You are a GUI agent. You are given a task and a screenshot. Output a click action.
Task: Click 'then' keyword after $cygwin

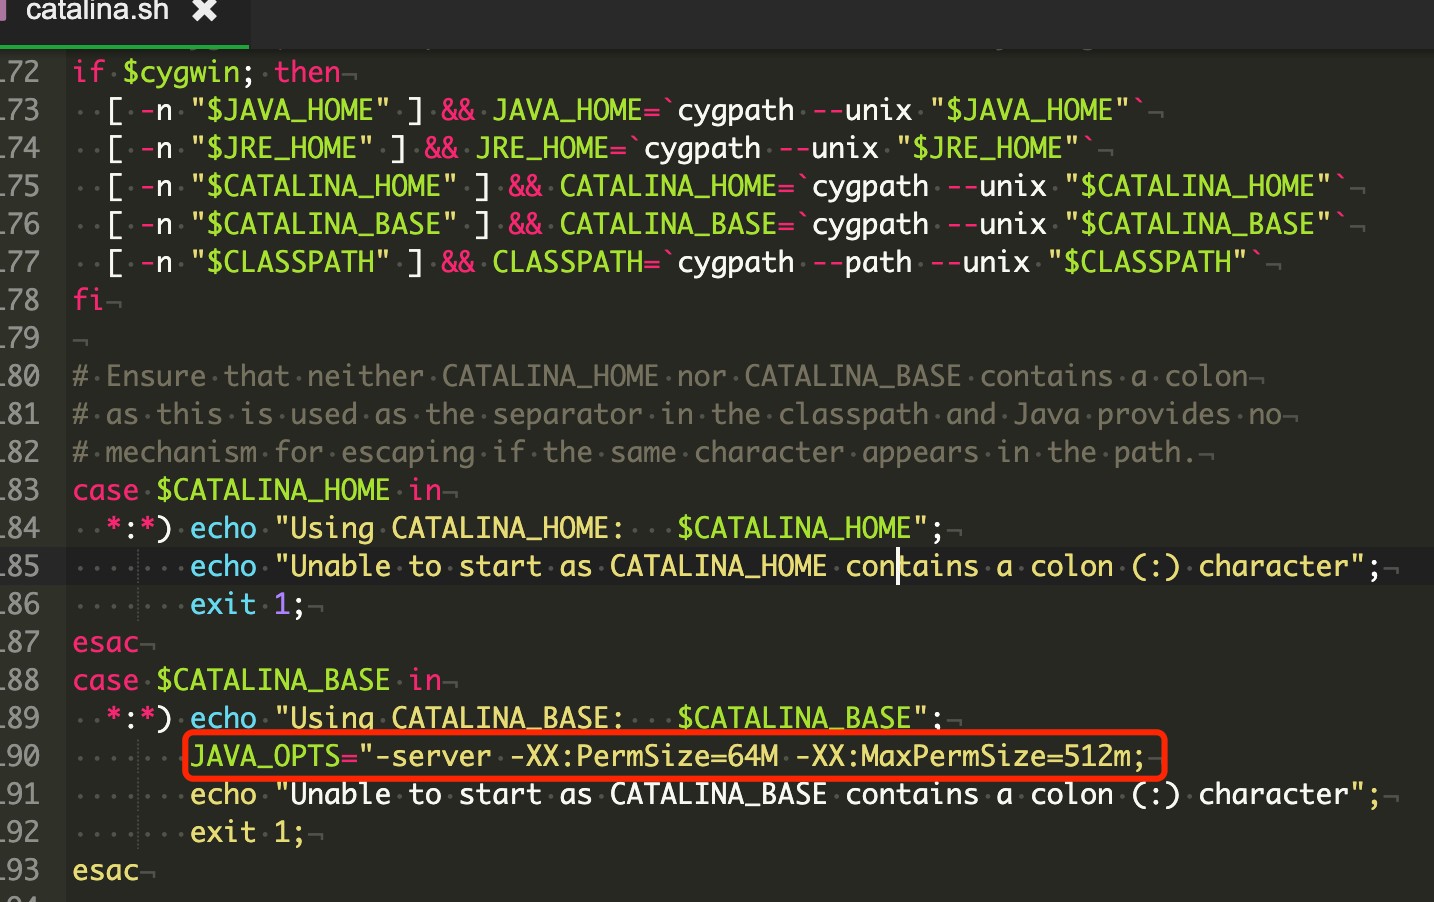[x=307, y=72]
